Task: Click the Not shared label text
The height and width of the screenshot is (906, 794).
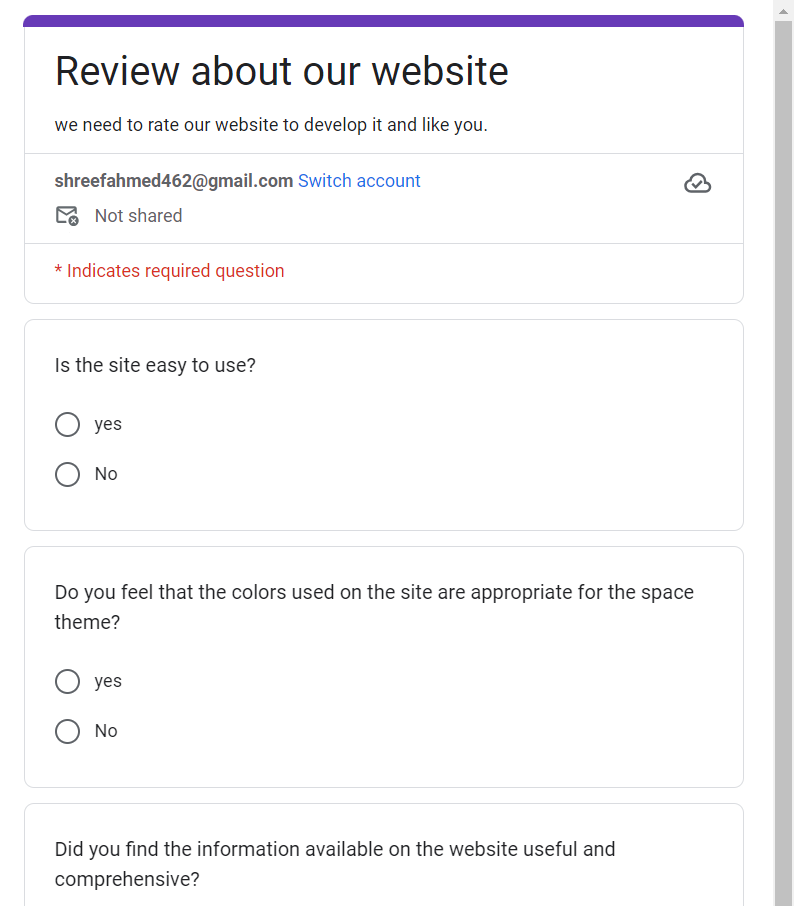Action: point(139,216)
